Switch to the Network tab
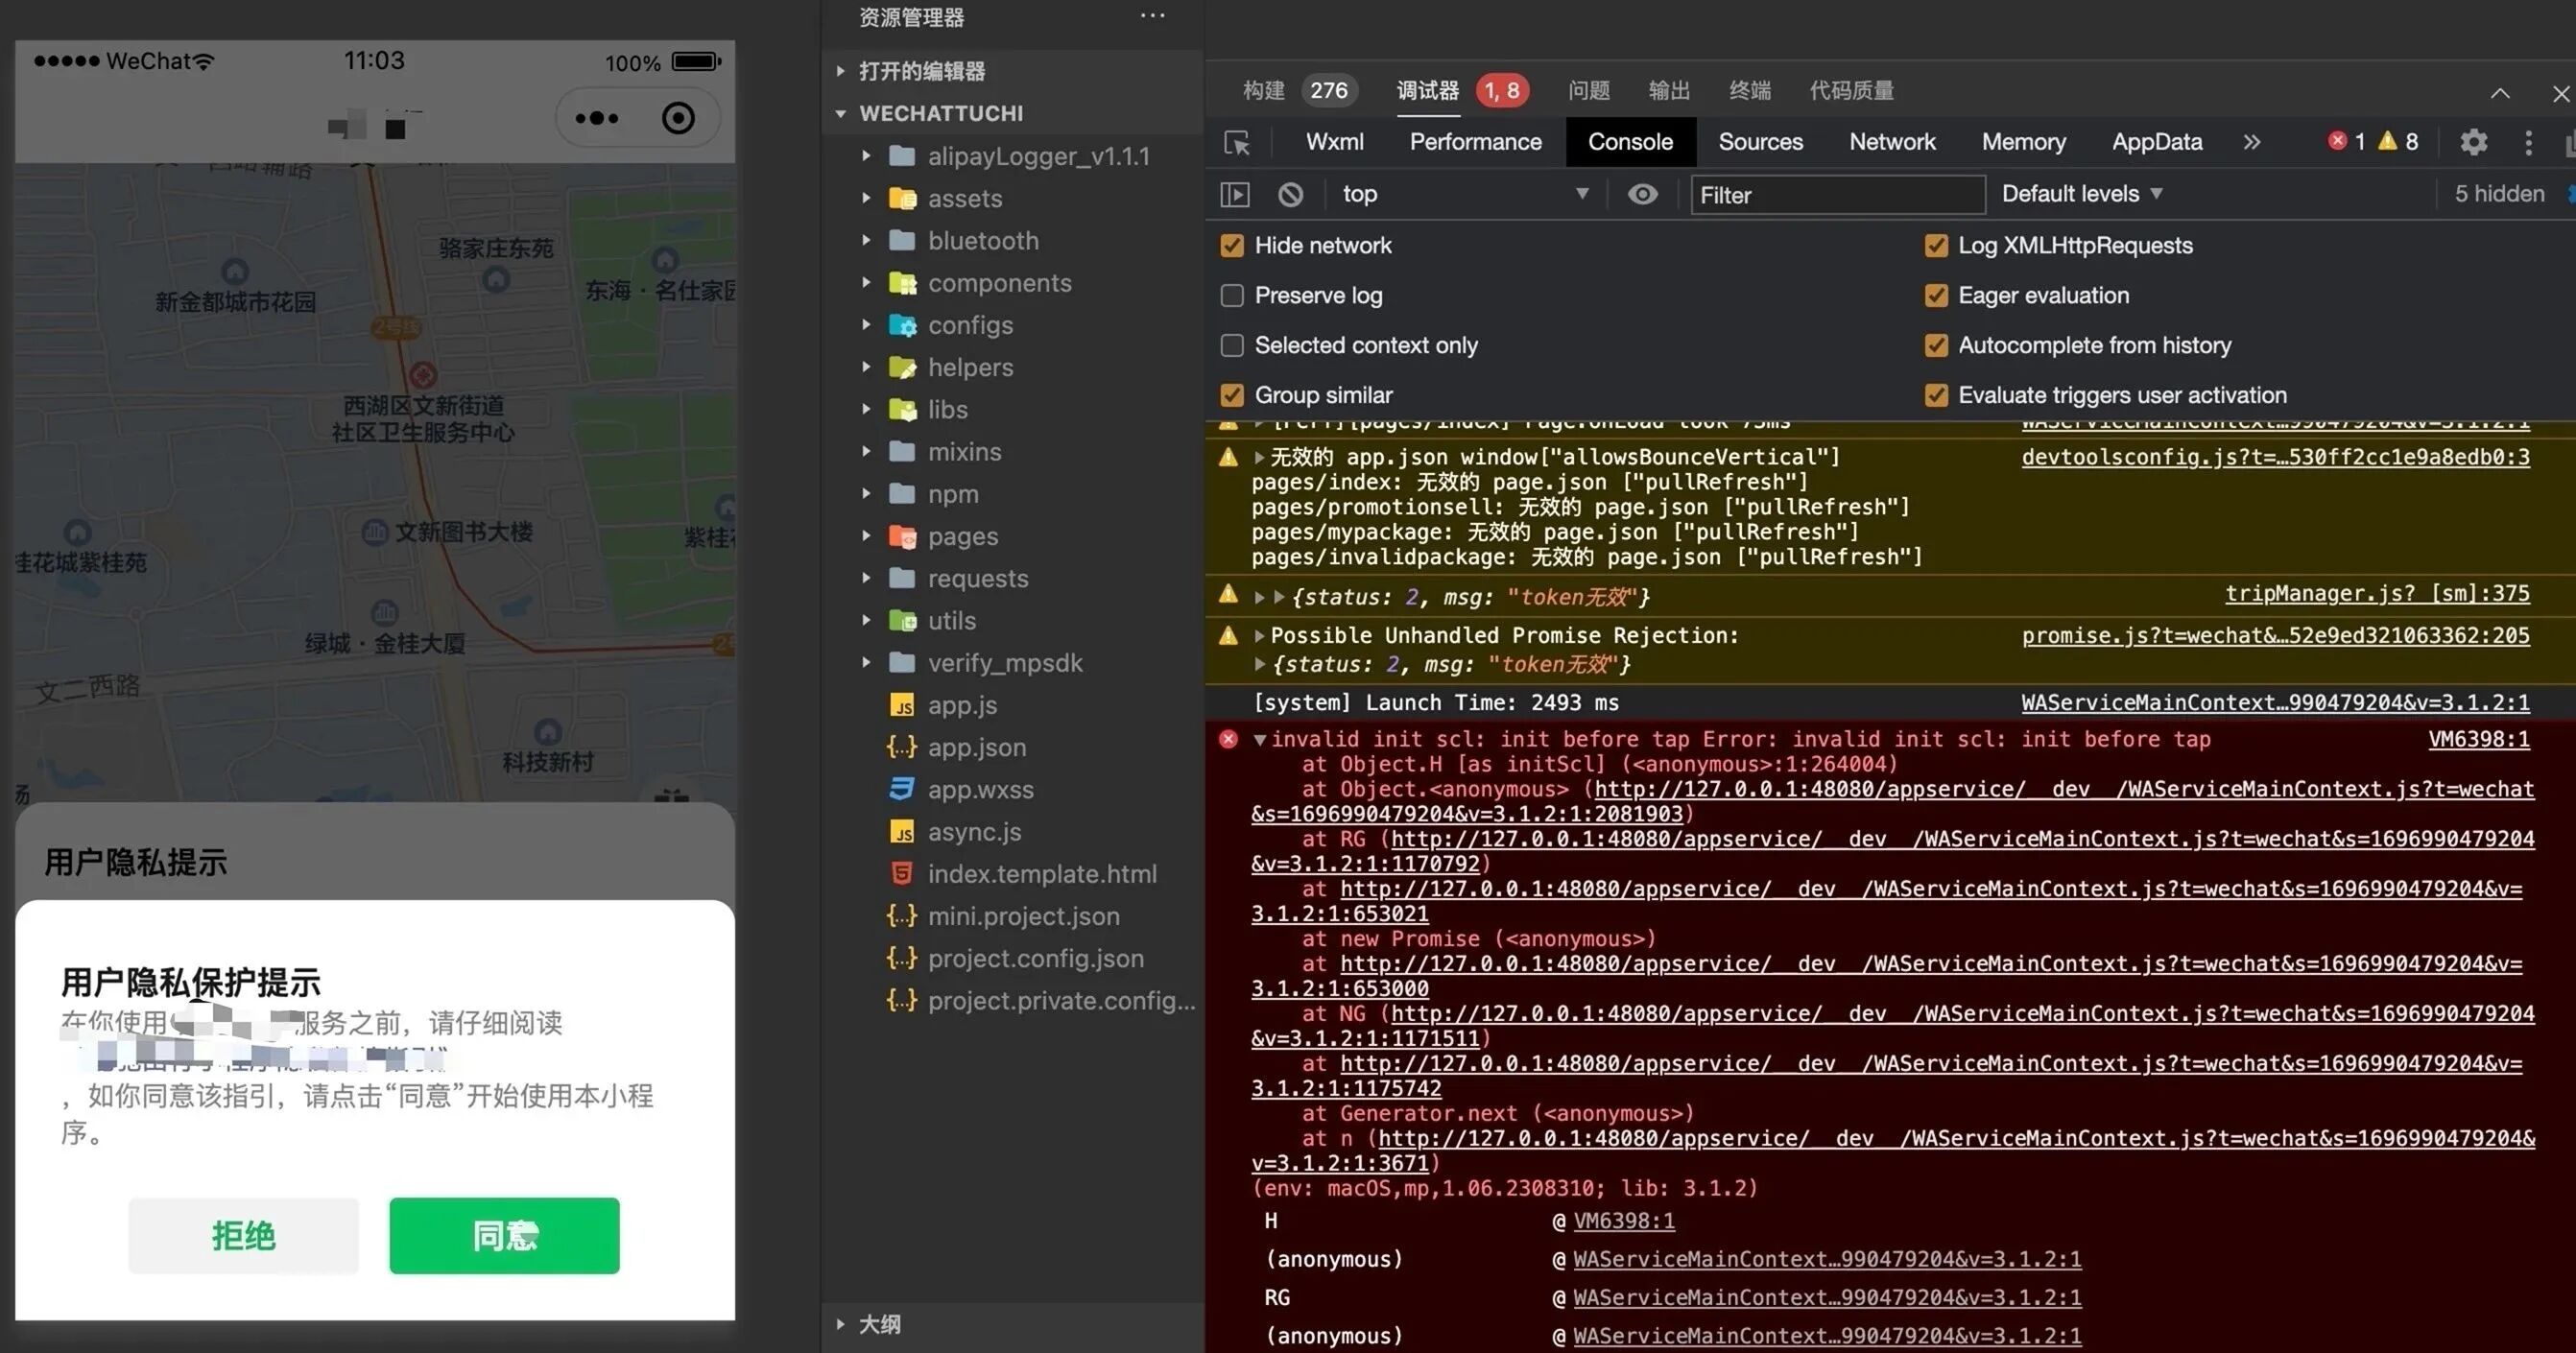The width and height of the screenshot is (2576, 1353). point(1891,142)
